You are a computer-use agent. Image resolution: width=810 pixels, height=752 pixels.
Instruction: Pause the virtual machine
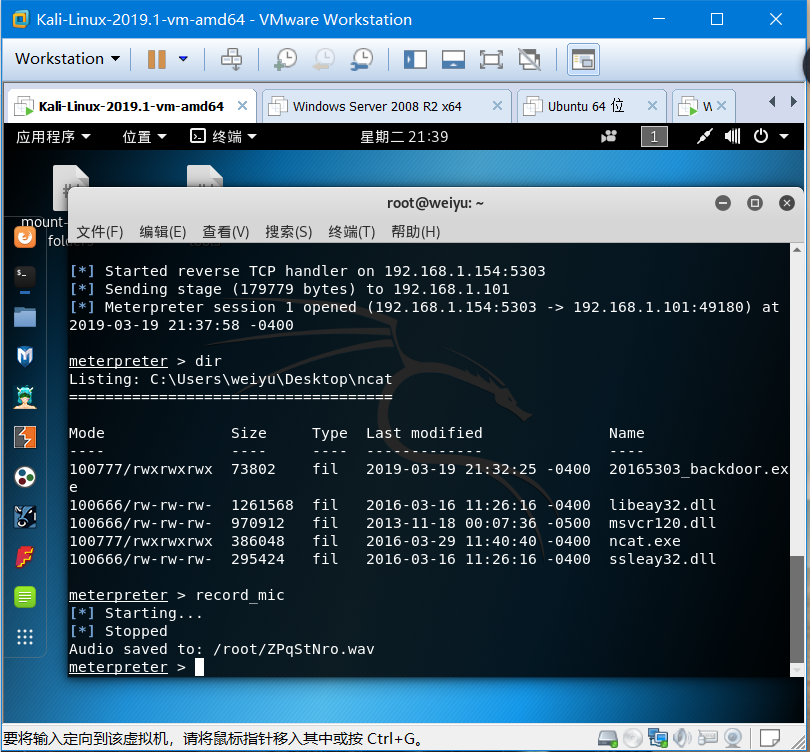(157, 59)
